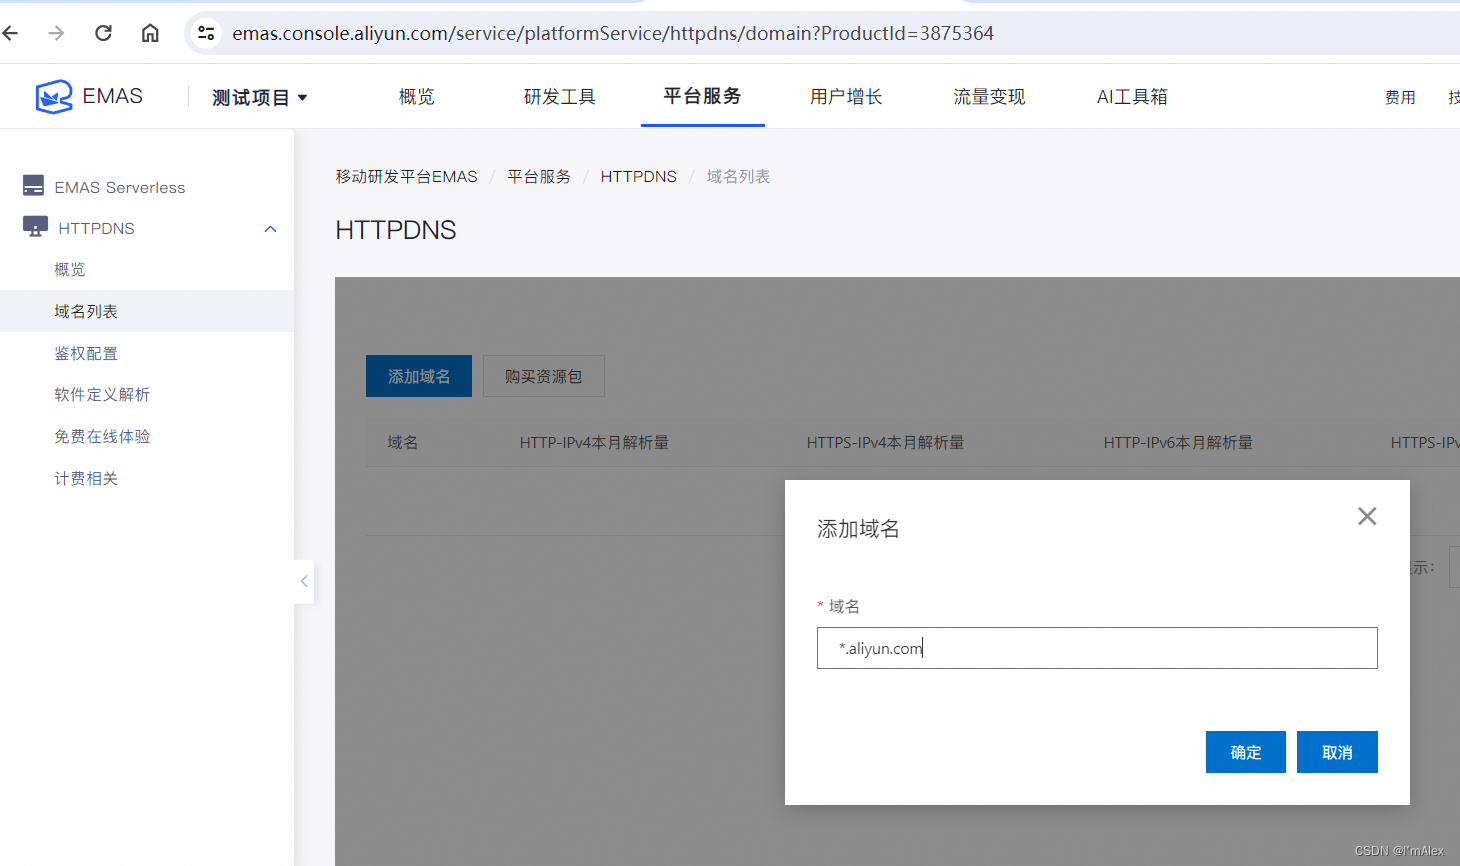Open the 概览 top navigation tab

pyautogui.click(x=417, y=97)
